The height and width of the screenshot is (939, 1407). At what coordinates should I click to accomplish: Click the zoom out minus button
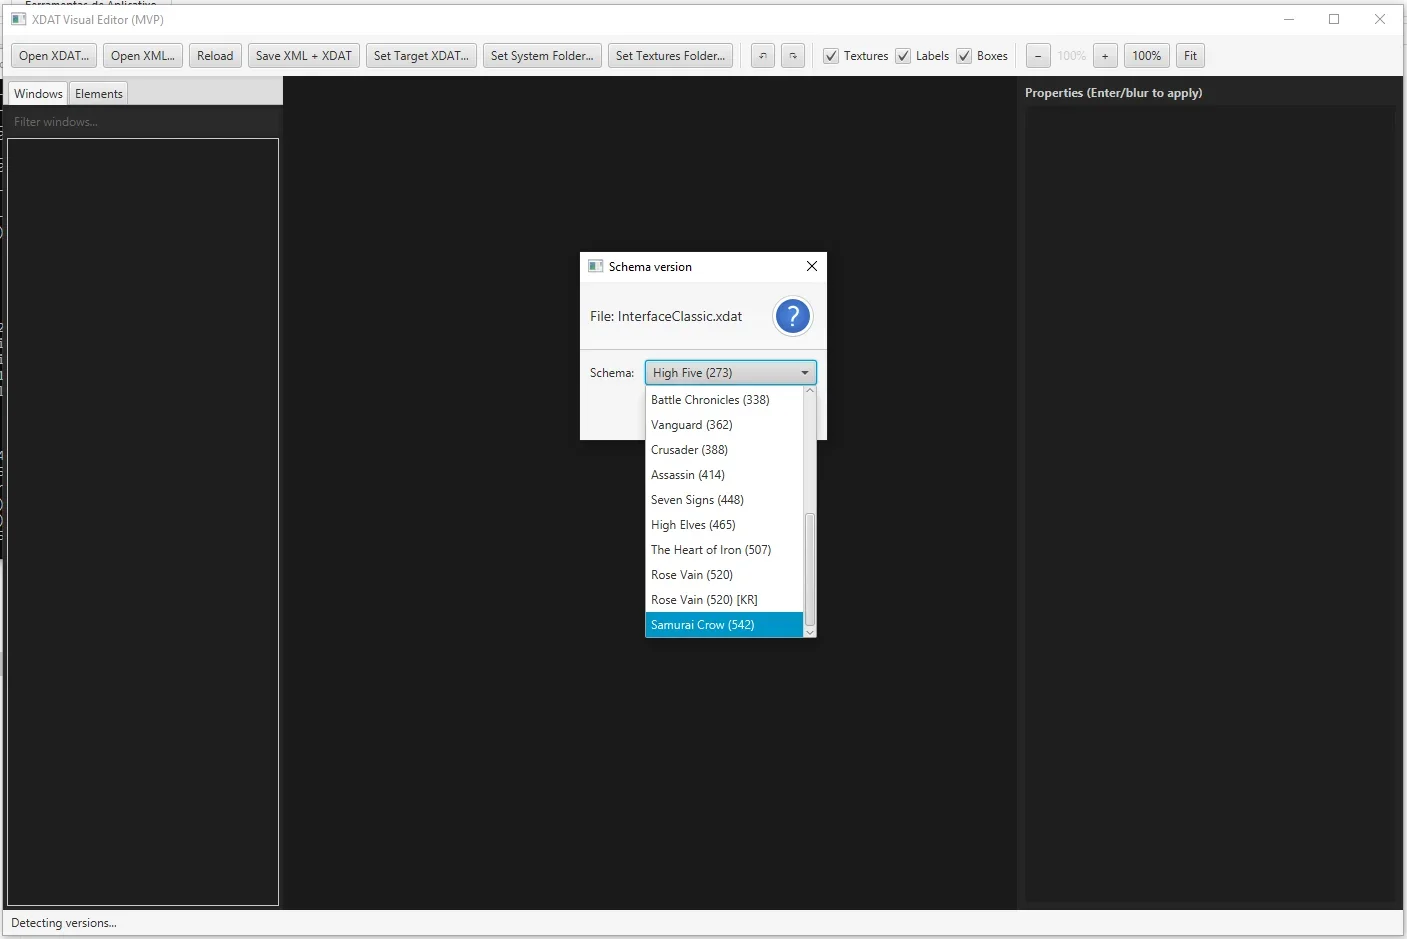pyautogui.click(x=1038, y=56)
